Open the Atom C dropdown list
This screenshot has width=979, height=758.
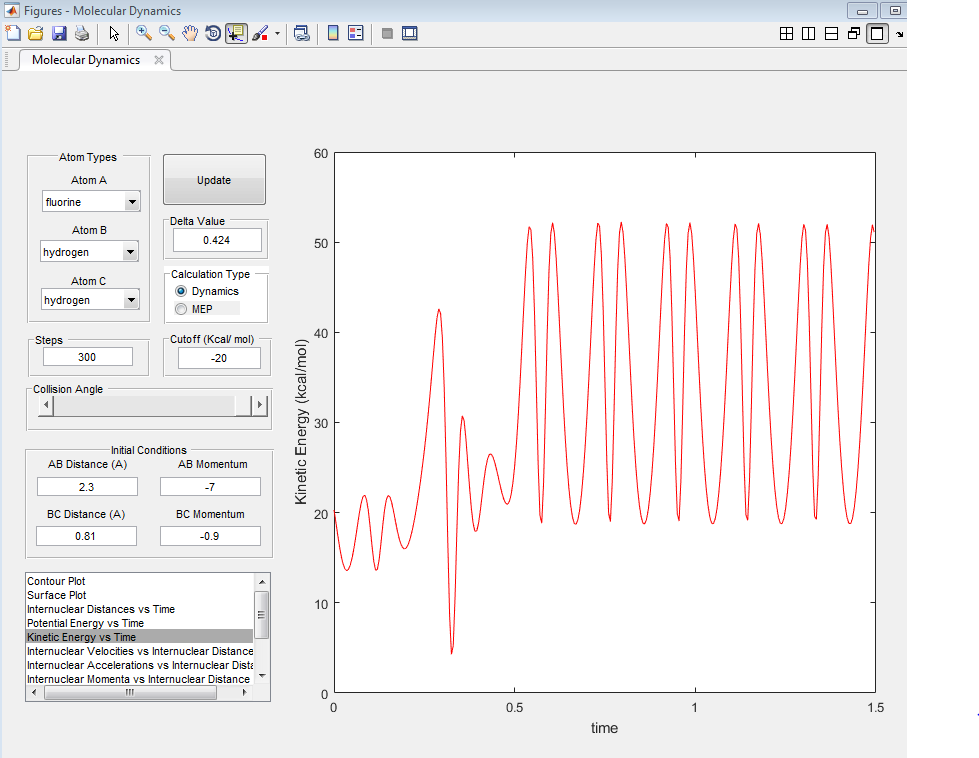coord(130,300)
